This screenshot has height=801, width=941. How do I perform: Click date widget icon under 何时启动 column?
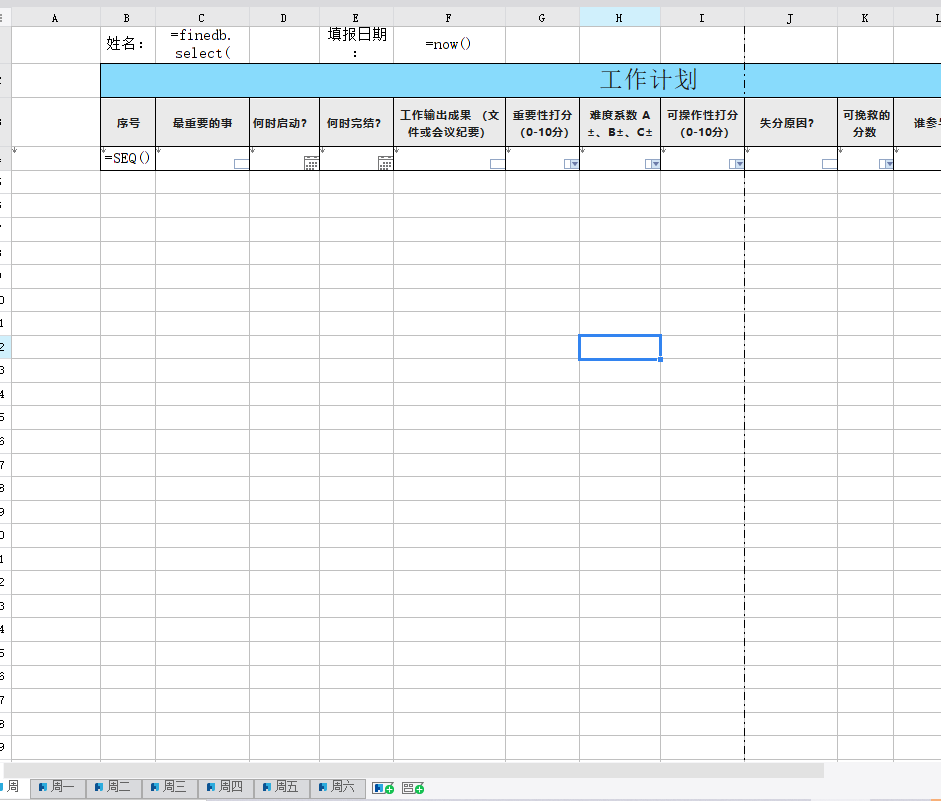pos(311,163)
